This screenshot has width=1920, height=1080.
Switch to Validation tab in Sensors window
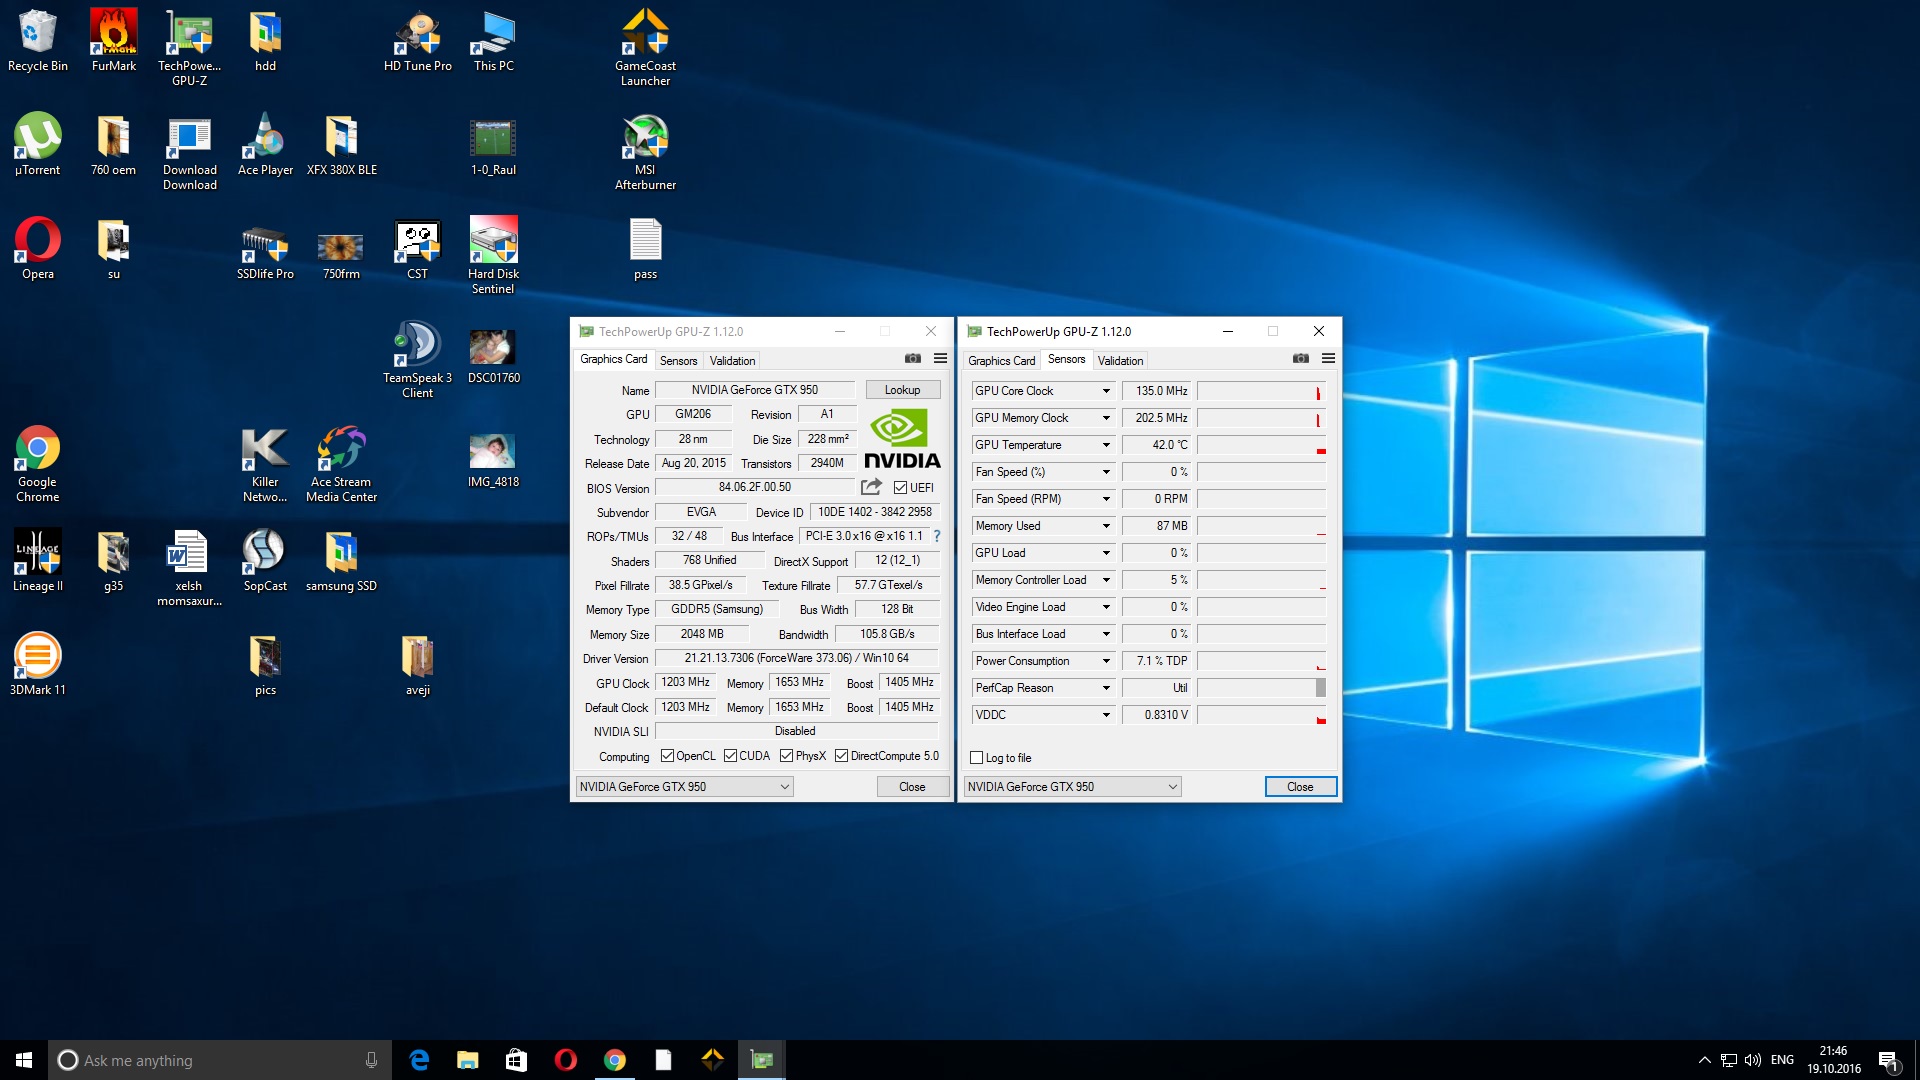(1119, 361)
